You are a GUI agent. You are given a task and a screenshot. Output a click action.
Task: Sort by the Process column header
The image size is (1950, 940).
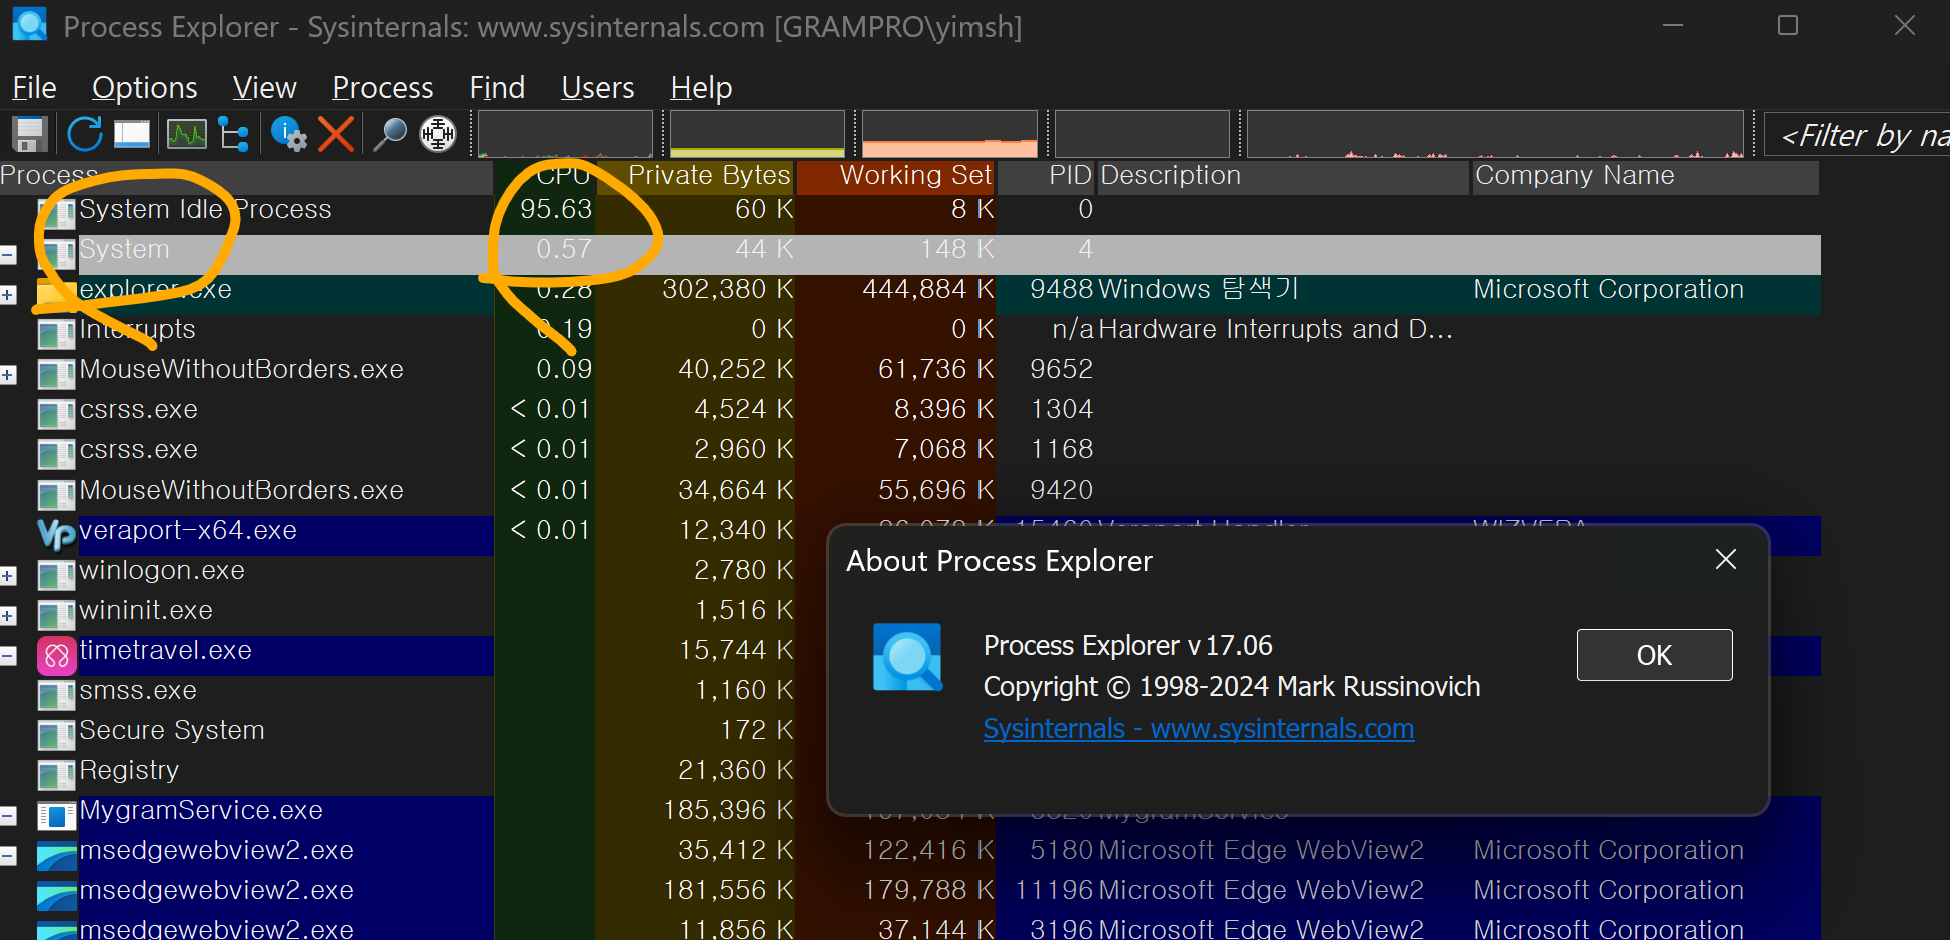[x=246, y=176]
